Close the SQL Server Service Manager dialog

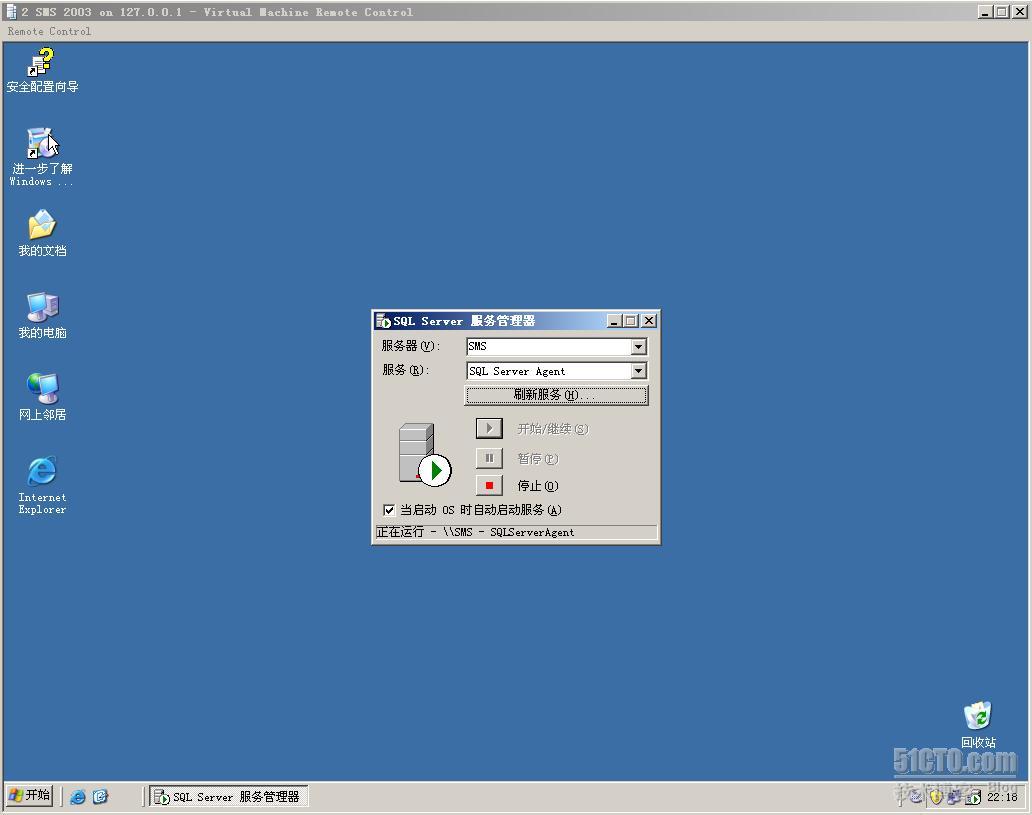coord(649,321)
